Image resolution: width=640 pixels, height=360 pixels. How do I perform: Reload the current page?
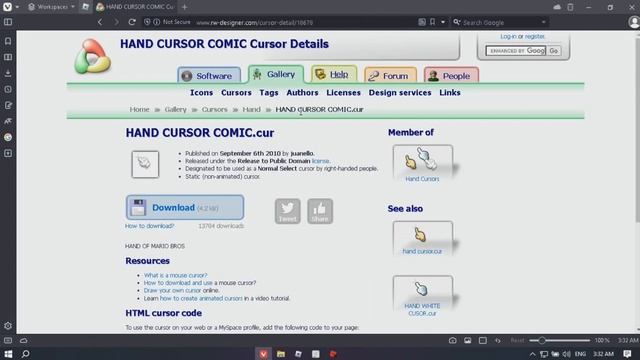[132, 22]
